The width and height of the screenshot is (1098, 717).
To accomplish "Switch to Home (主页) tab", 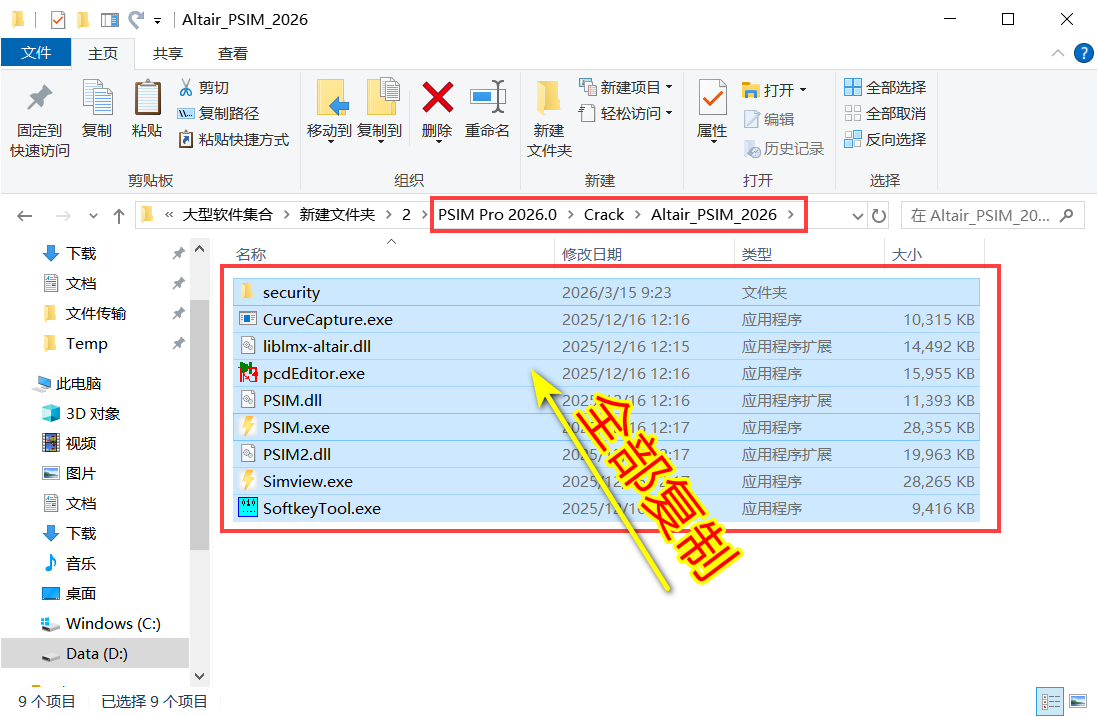I will pyautogui.click(x=103, y=54).
